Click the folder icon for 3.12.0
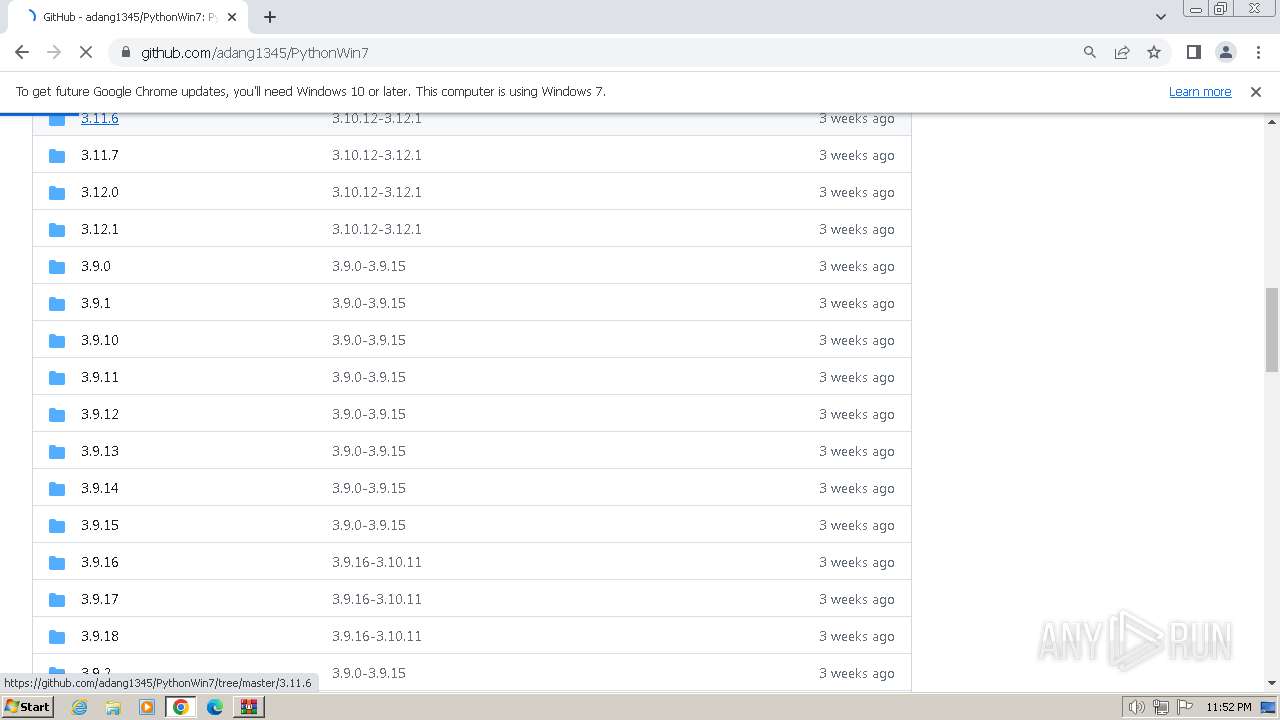1280x720 pixels. pos(57,193)
